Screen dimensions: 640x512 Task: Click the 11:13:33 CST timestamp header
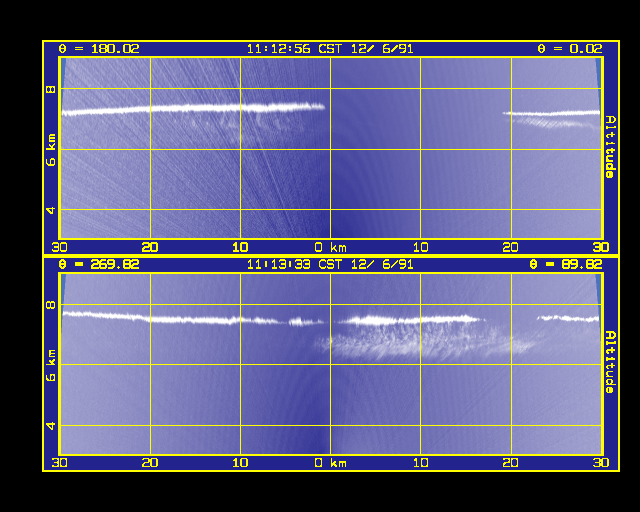point(330,264)
